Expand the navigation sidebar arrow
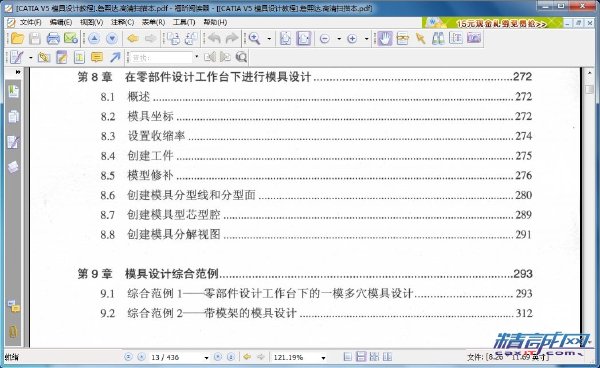The image size is (600, 368). coord(18,72)
